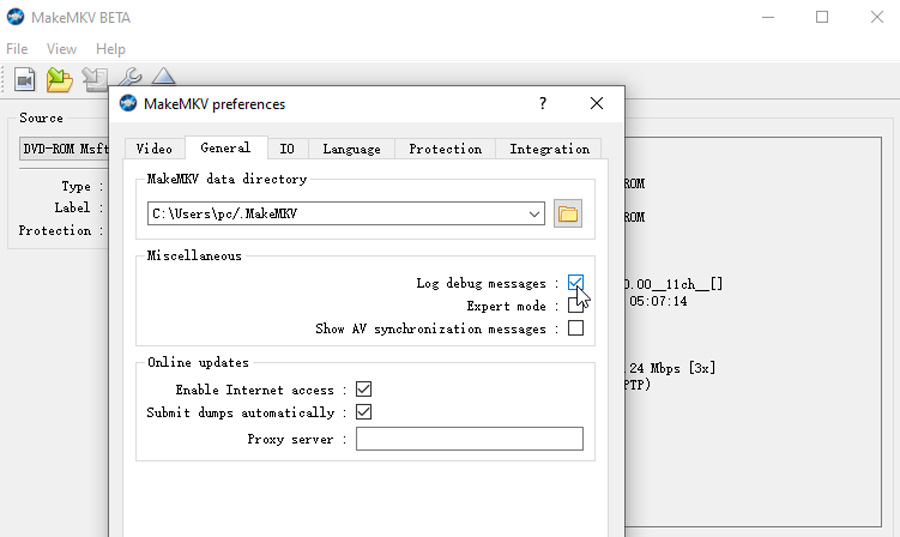Close the MakeMKV preferences dialog

(x=597, y=103)
